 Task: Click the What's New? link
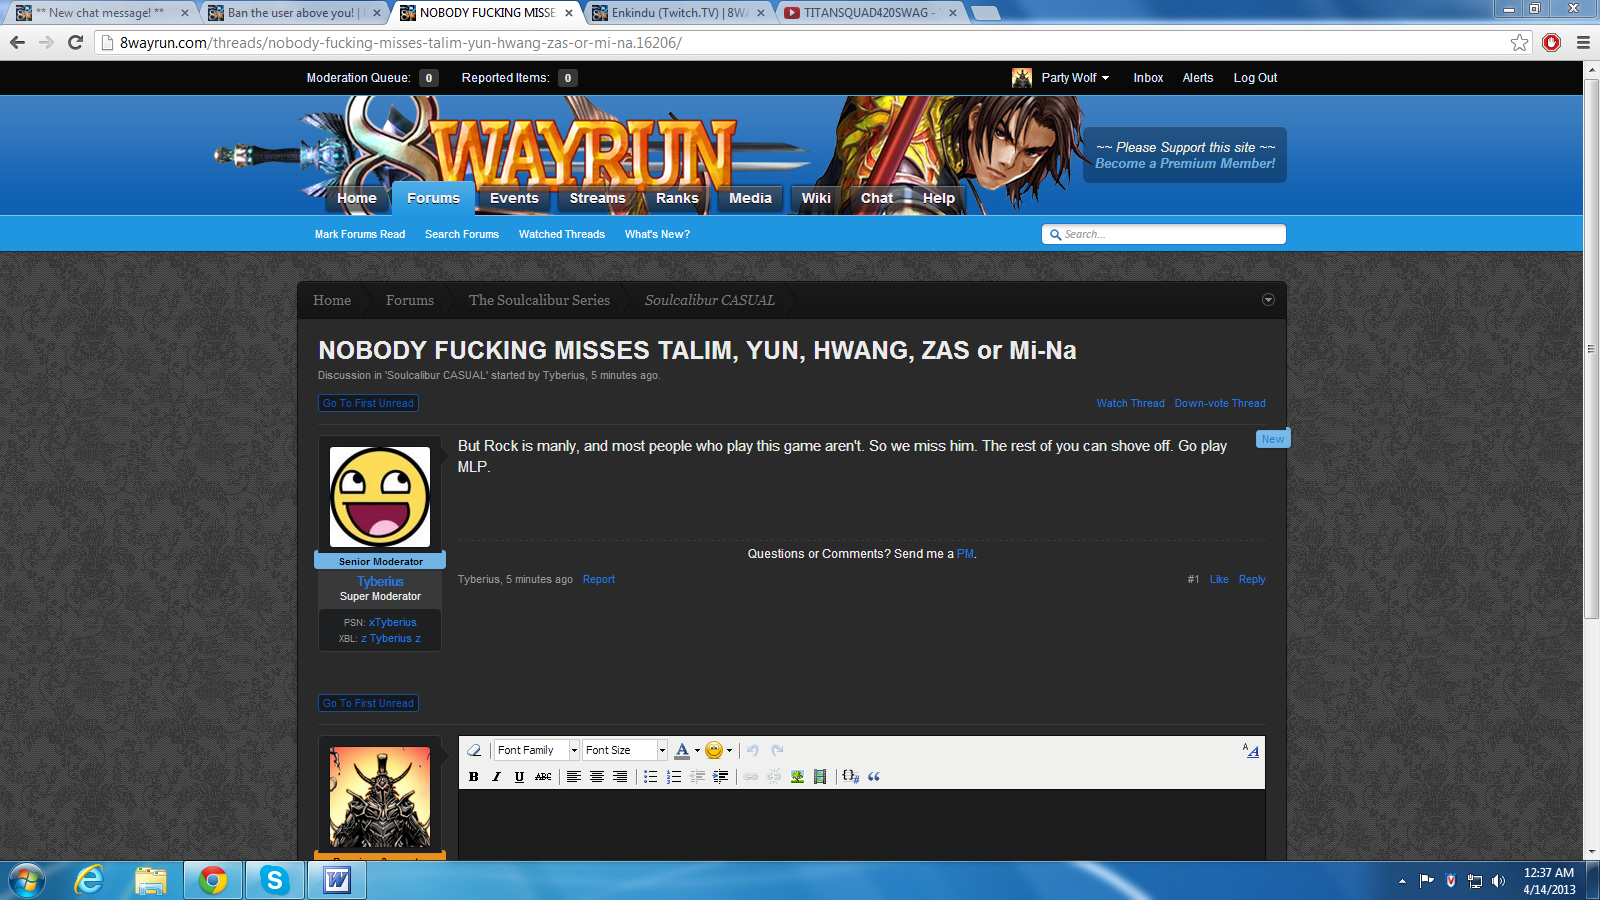point(657,234)
